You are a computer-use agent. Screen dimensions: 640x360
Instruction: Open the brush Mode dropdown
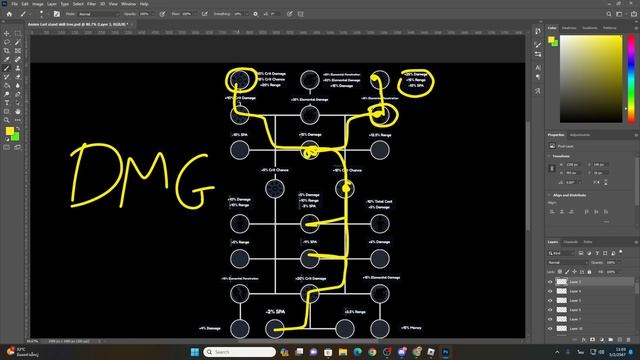click(x=98, y=14)
